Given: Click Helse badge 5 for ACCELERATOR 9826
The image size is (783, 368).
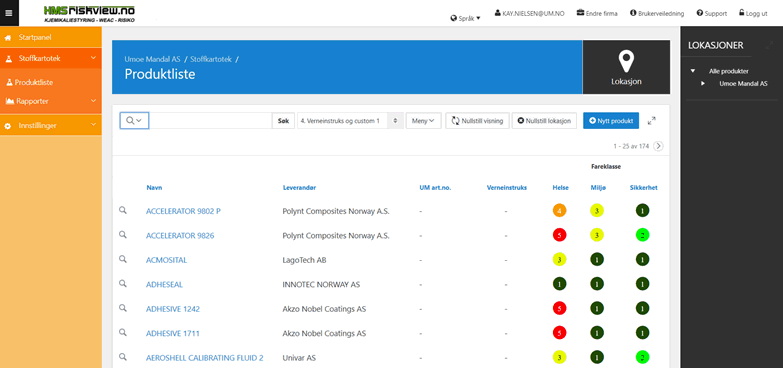Looking at the screenshot, I should coord(559,235).
